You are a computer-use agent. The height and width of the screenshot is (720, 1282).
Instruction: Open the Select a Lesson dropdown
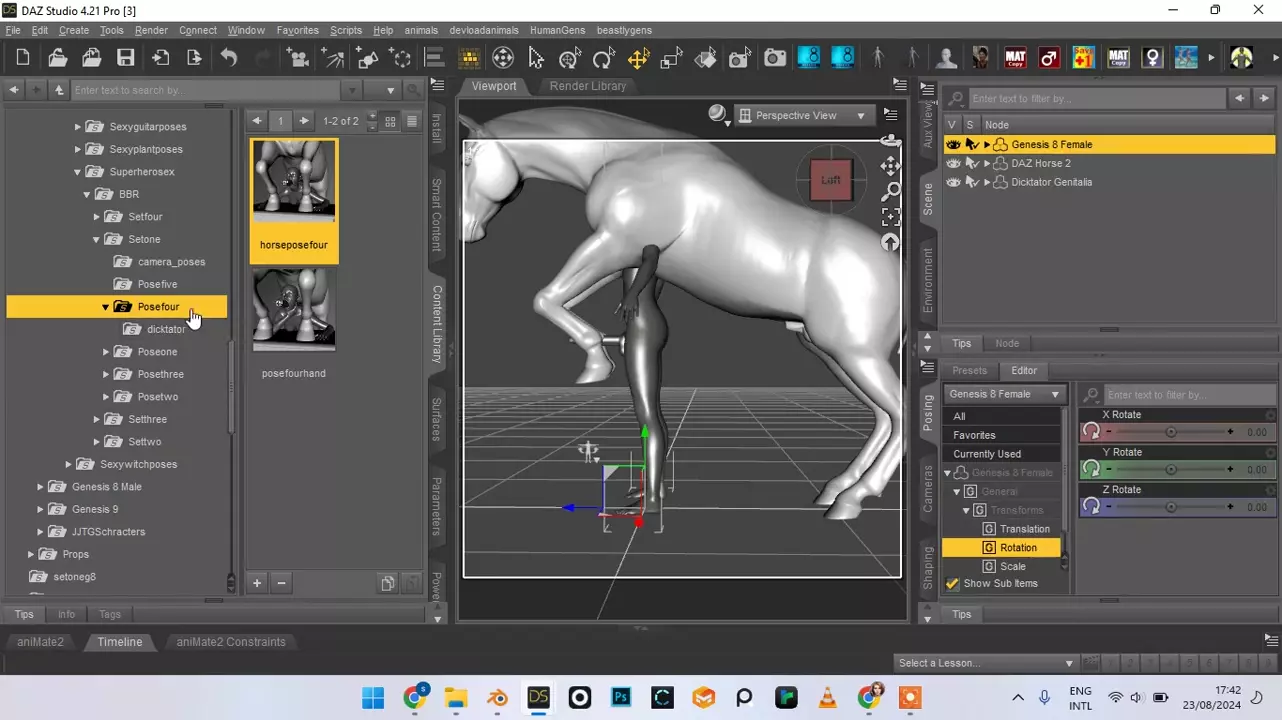985,663
